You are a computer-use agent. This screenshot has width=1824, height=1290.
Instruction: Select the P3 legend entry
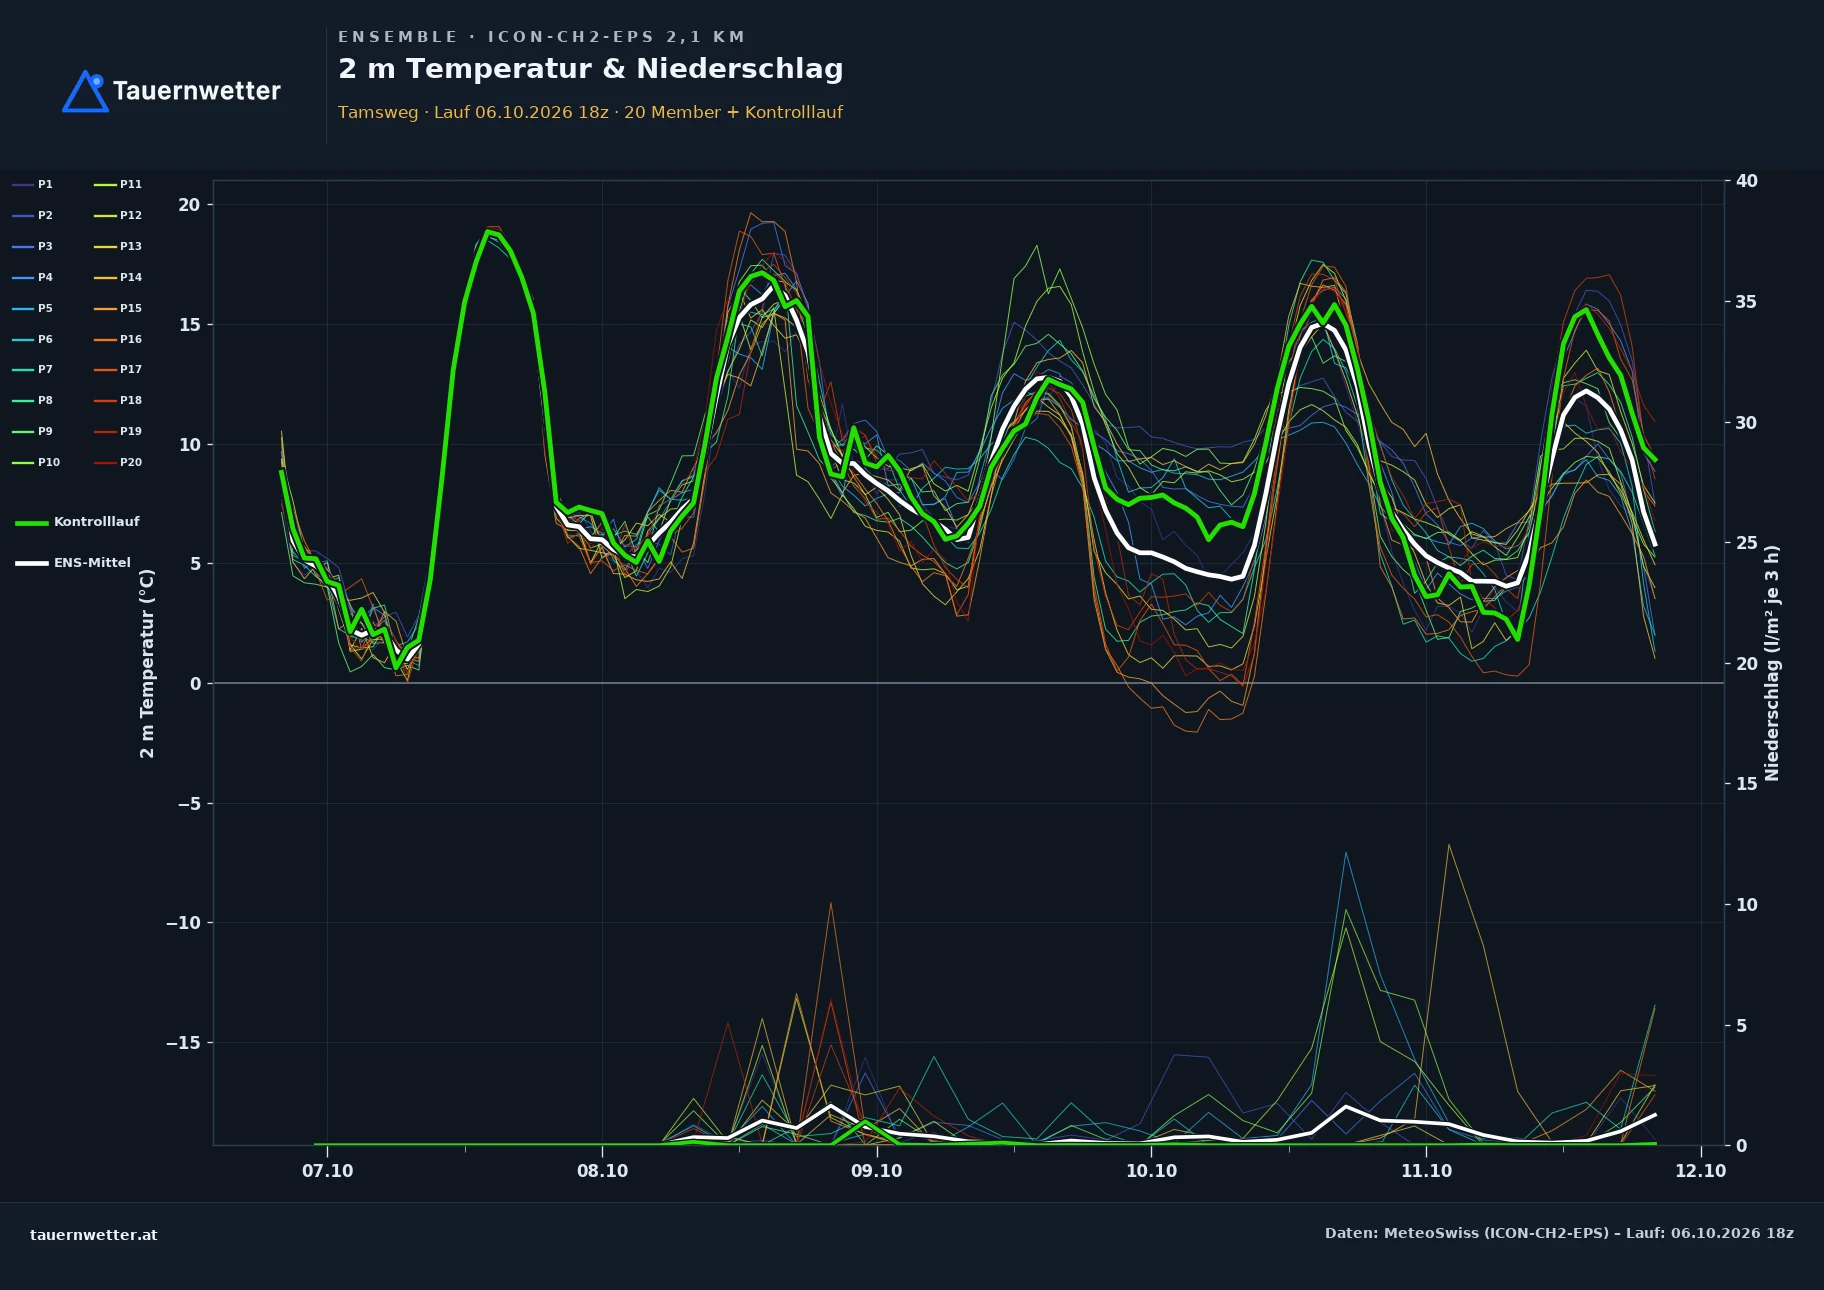[x=32, y=246]
